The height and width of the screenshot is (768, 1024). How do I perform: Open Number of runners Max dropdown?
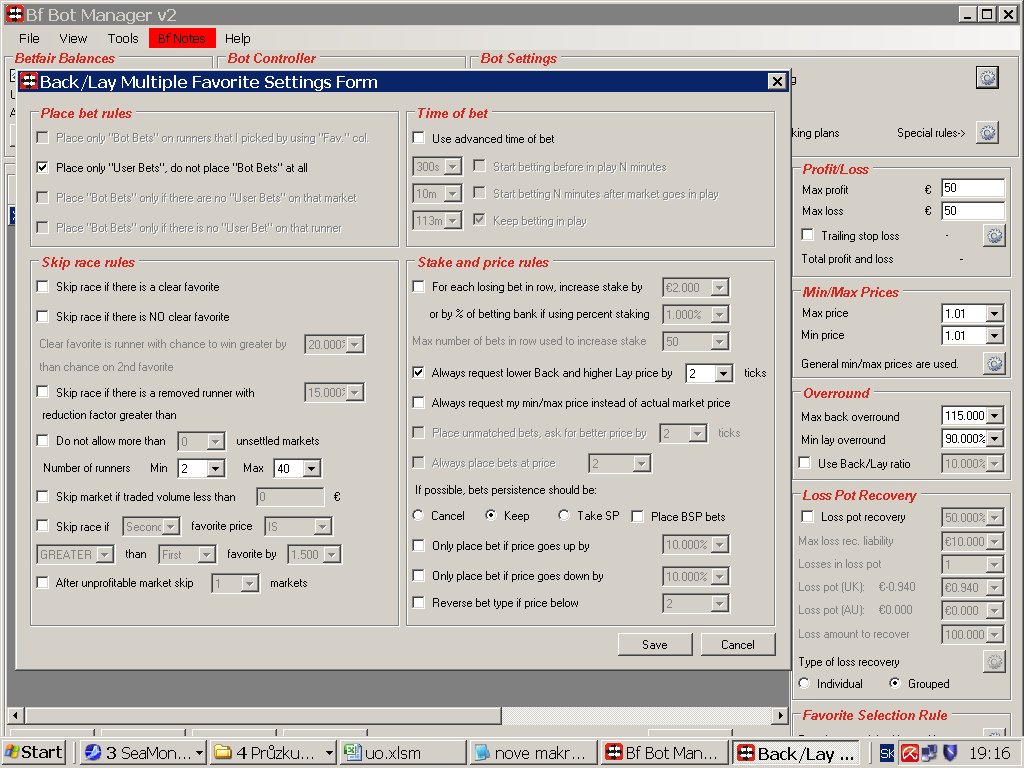(312, 468)
